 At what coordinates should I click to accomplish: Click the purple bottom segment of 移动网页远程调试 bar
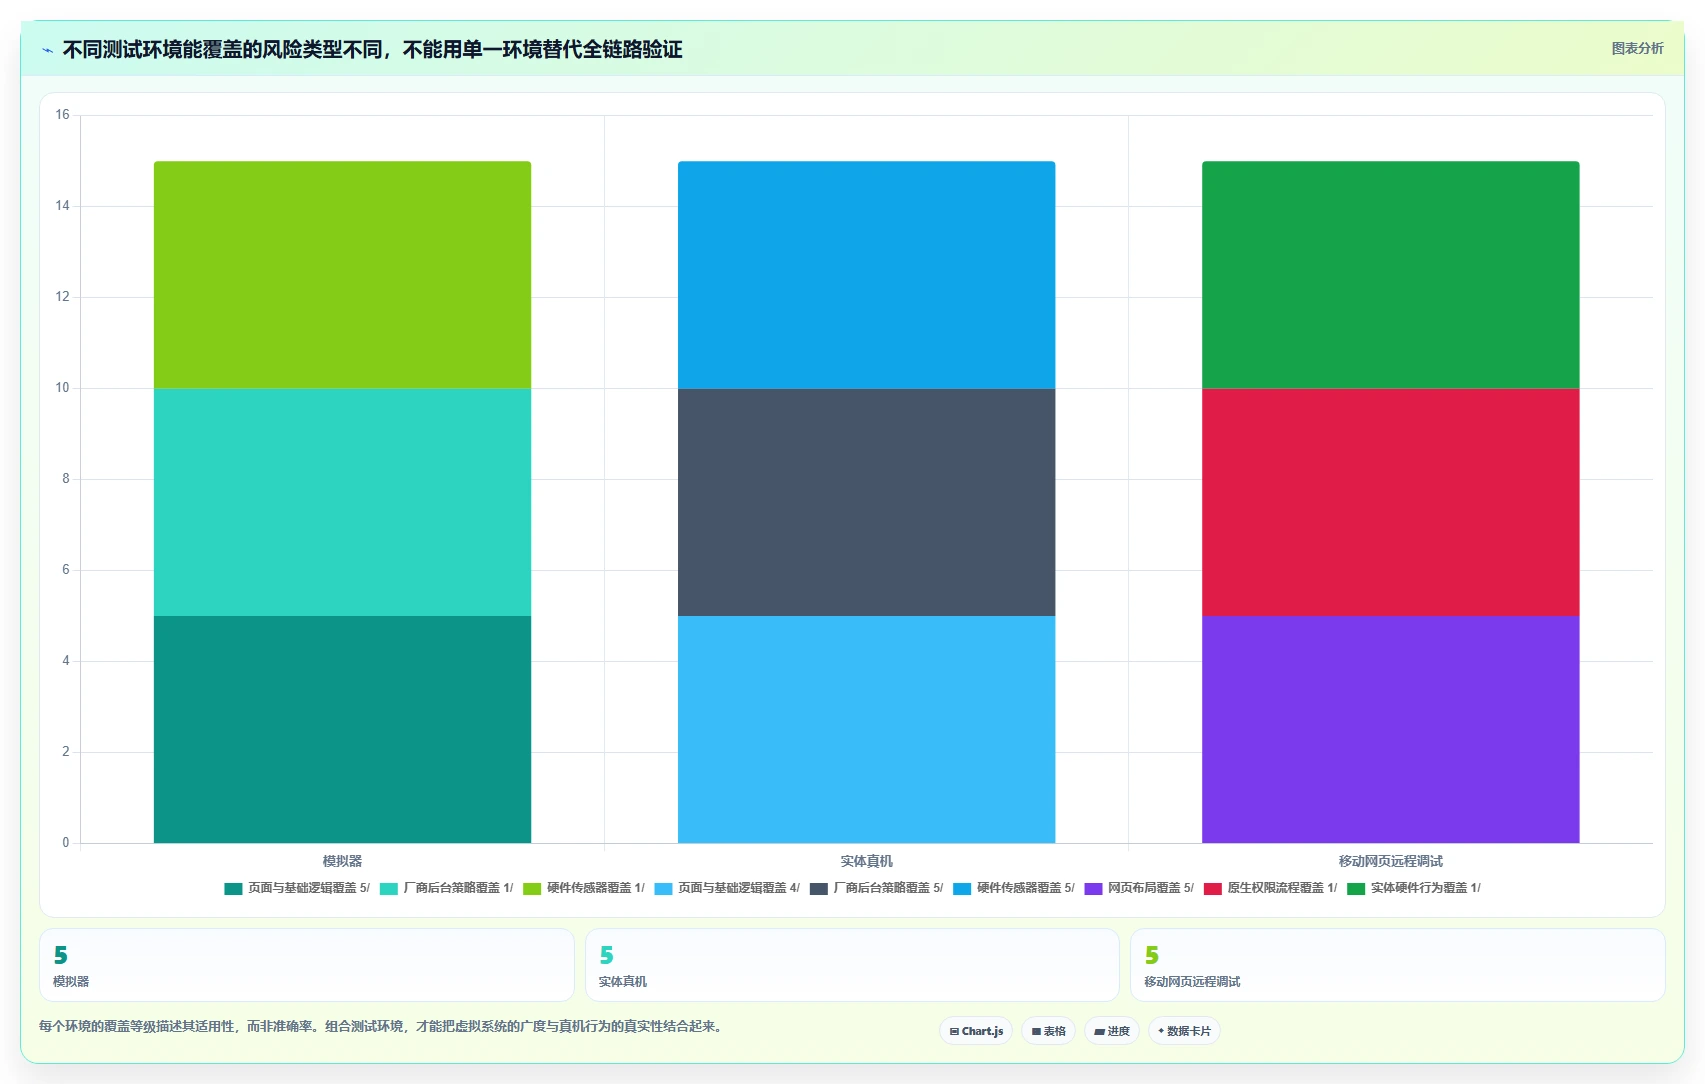[1390, 729]
